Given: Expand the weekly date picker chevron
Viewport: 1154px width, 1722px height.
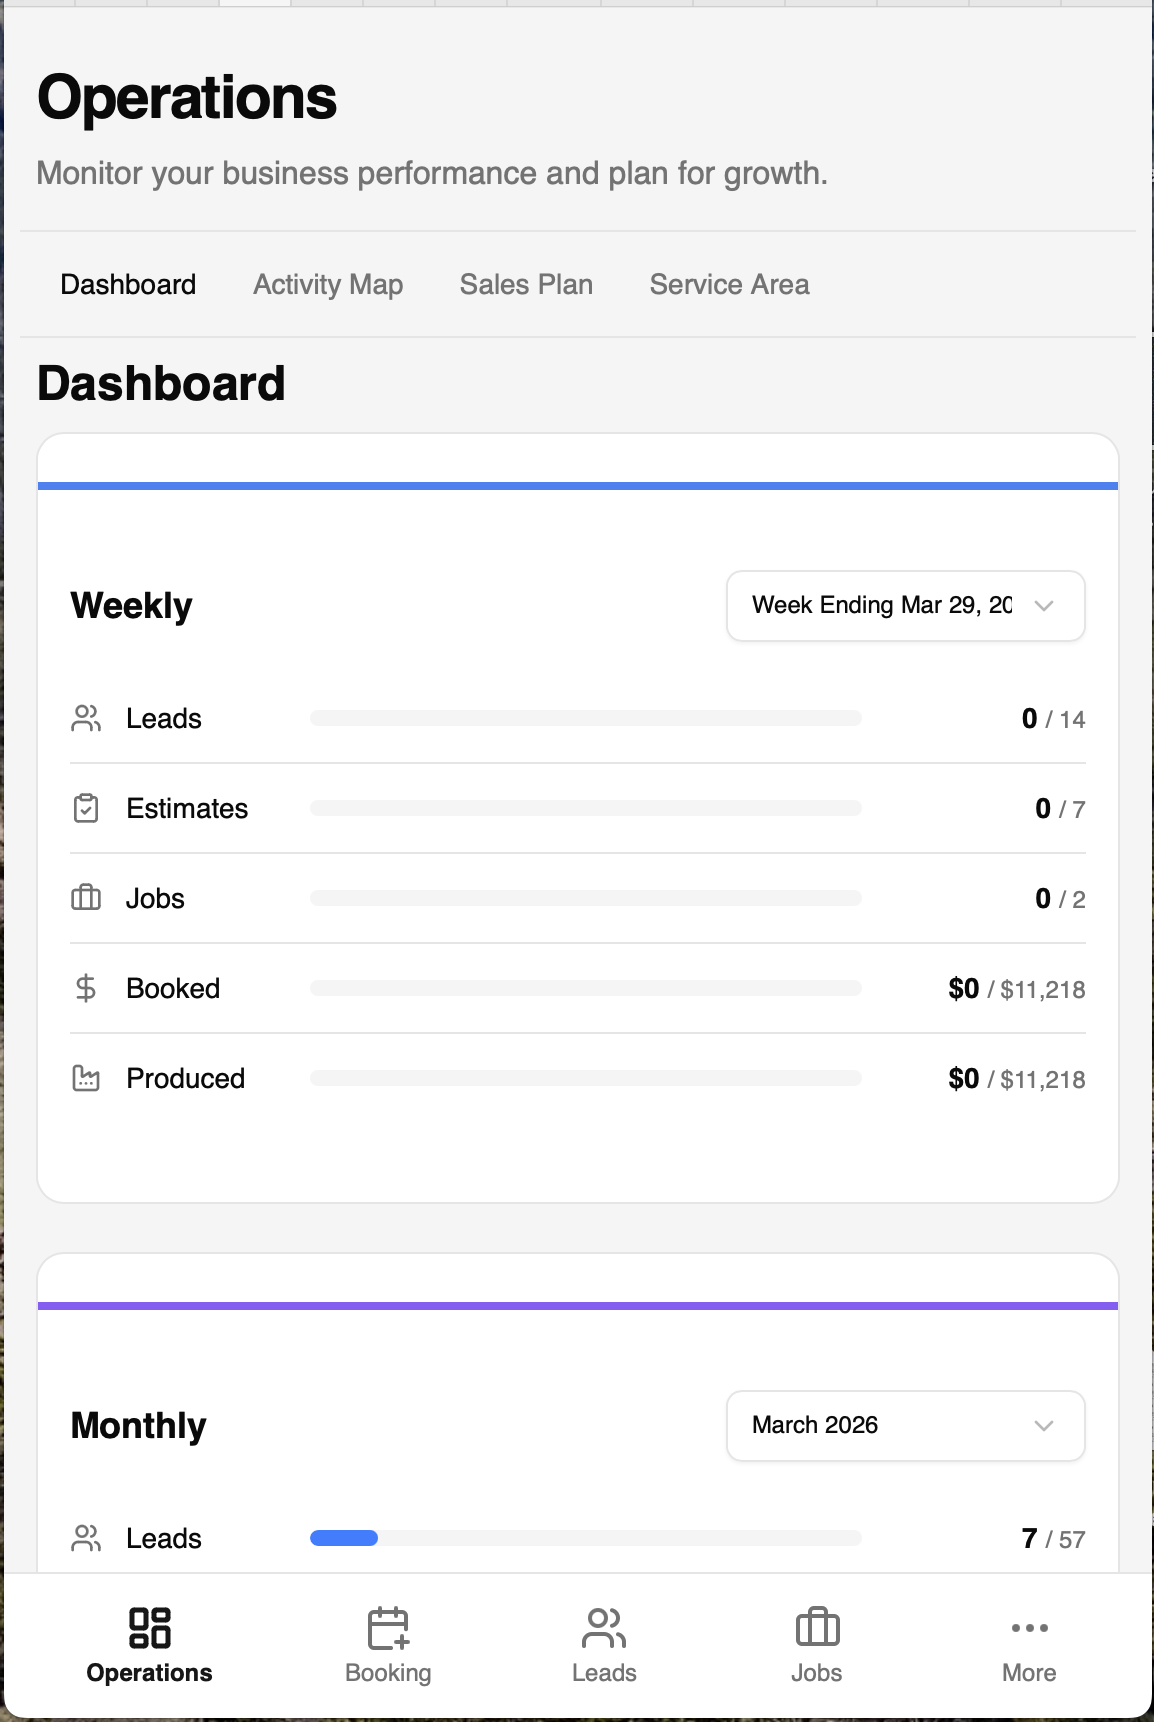Looking at the screenshot, I should coord(1046,606).
